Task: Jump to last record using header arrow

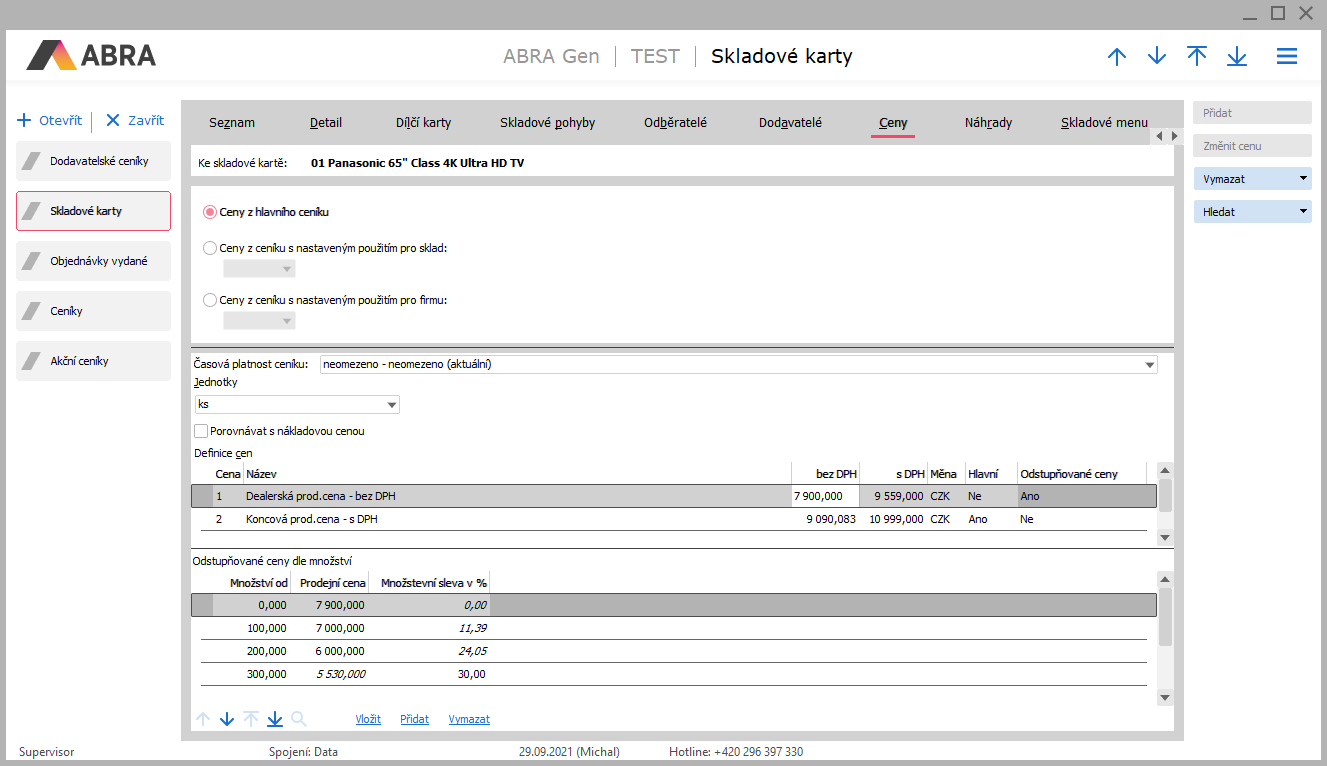Action: coord(1237,57)
